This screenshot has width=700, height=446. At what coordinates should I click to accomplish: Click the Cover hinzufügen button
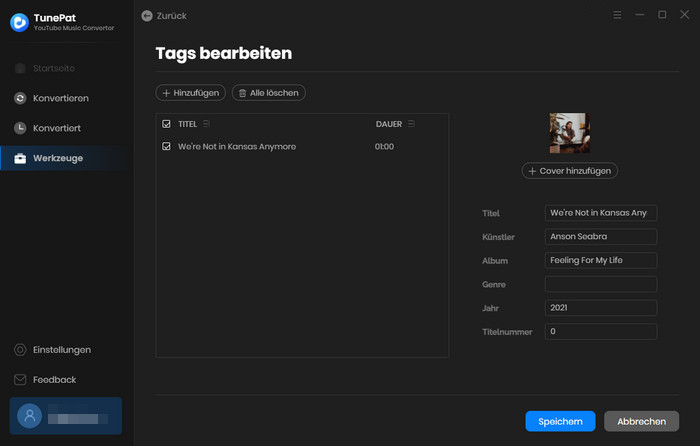(570, 171)
